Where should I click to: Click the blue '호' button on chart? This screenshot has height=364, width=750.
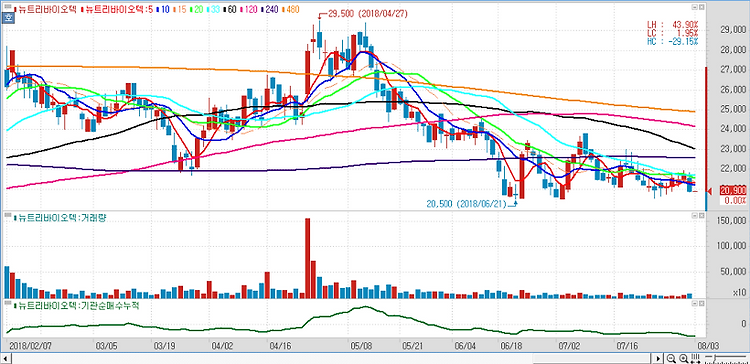(x=8, y=18)
